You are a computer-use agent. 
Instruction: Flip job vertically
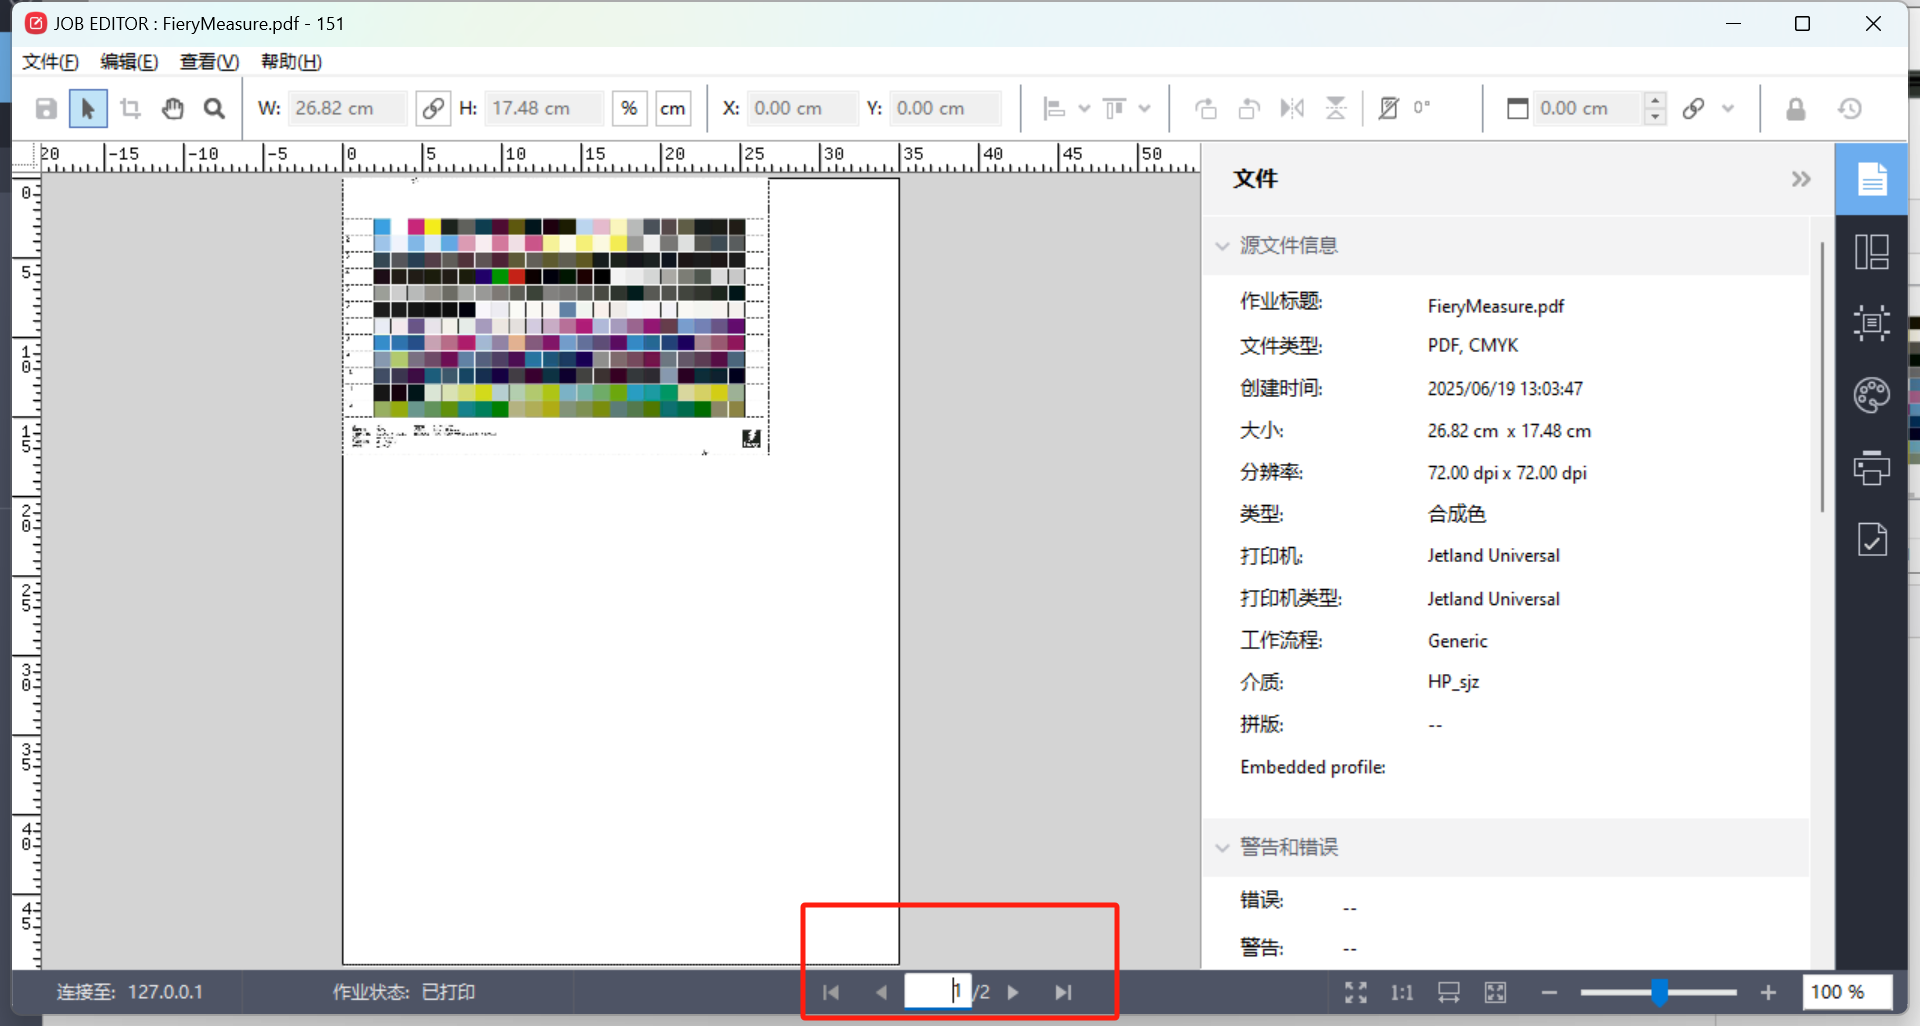(1336, 108)
